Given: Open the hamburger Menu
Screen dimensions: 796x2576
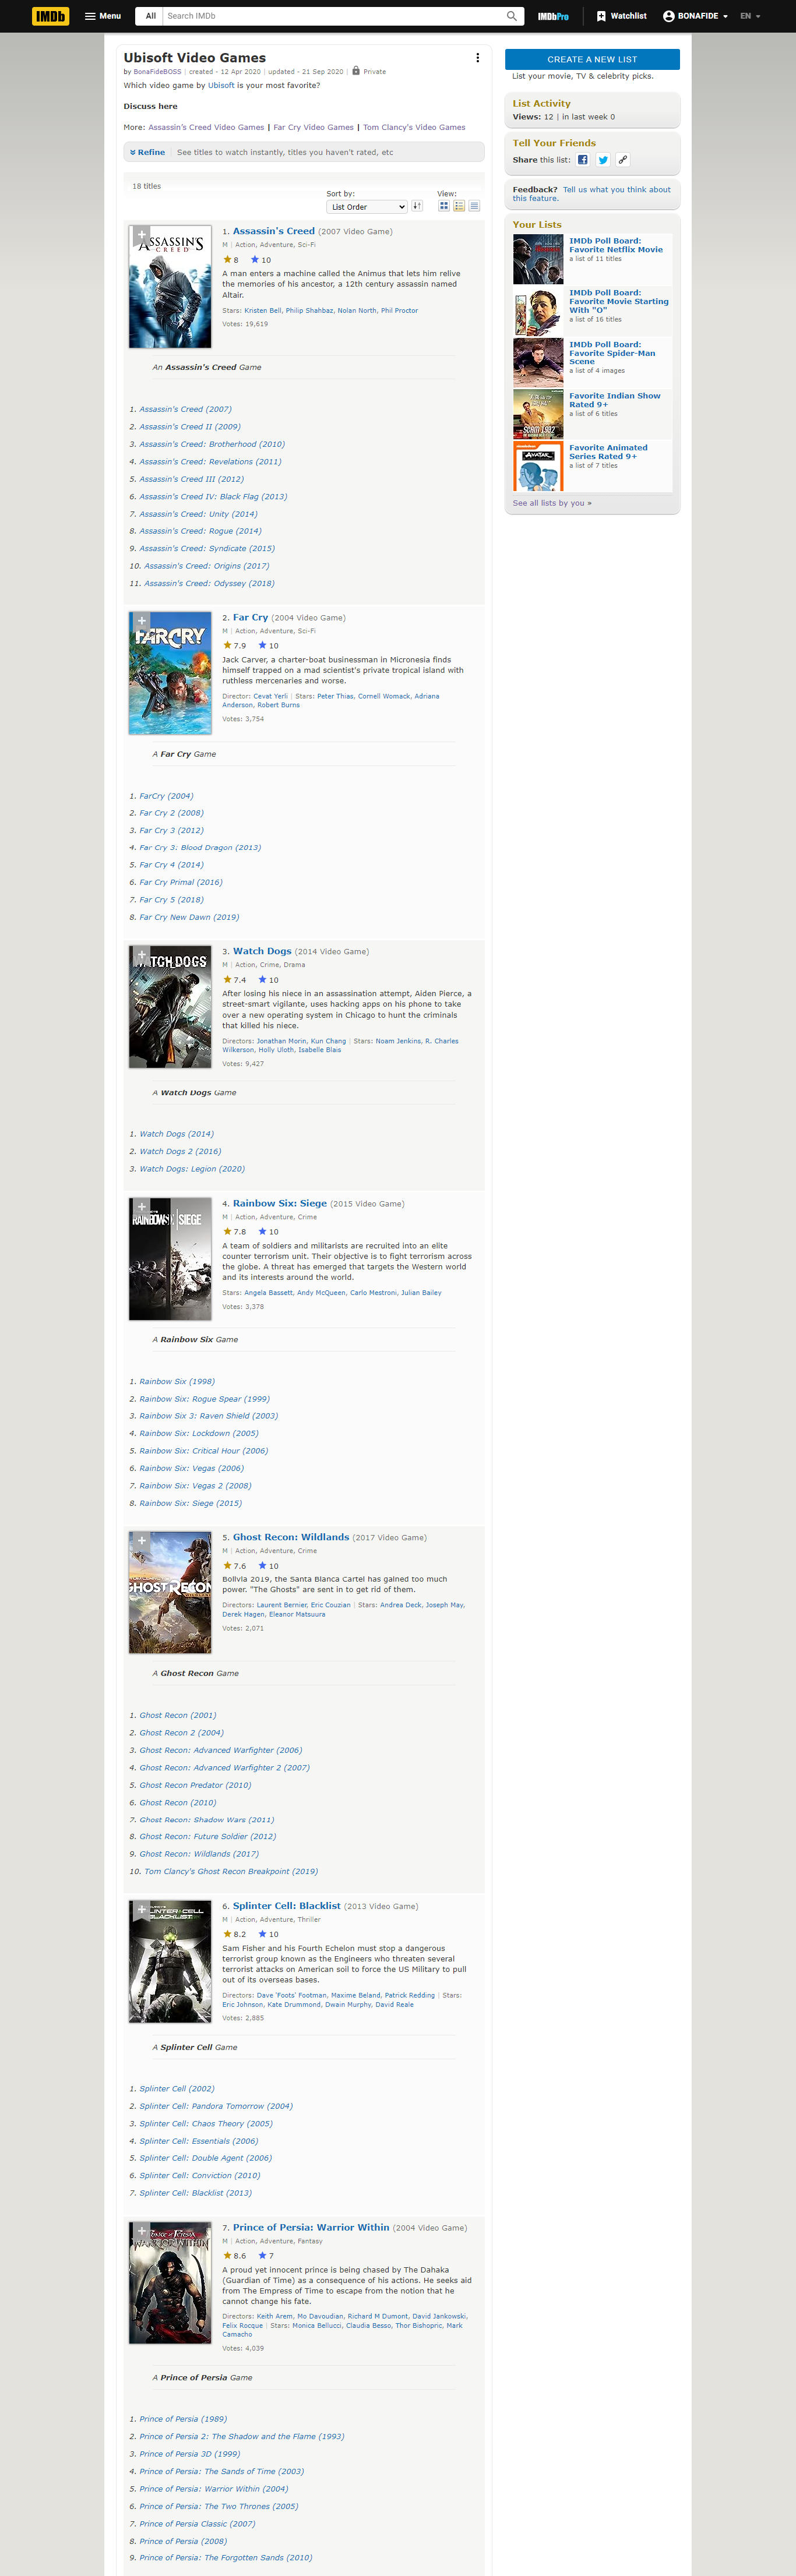Looking at the screenshot, I should [103, 16].
